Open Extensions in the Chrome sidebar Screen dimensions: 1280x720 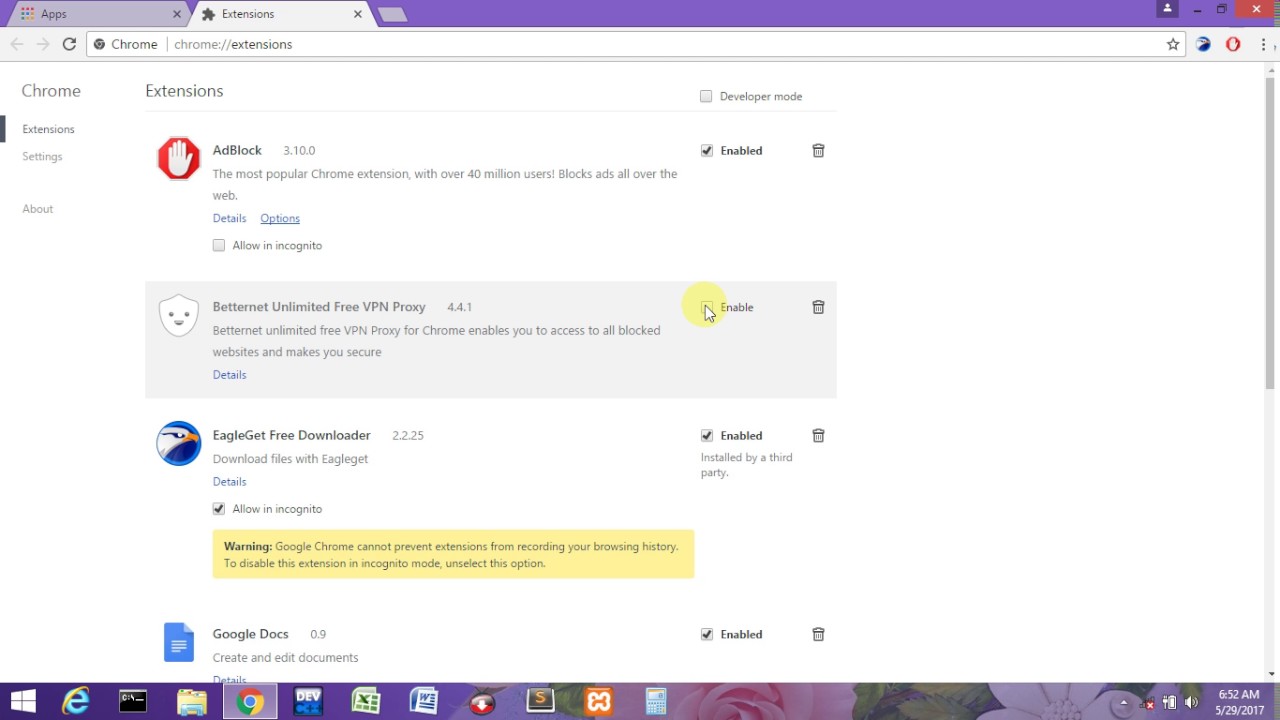click(x=48, y=129)
